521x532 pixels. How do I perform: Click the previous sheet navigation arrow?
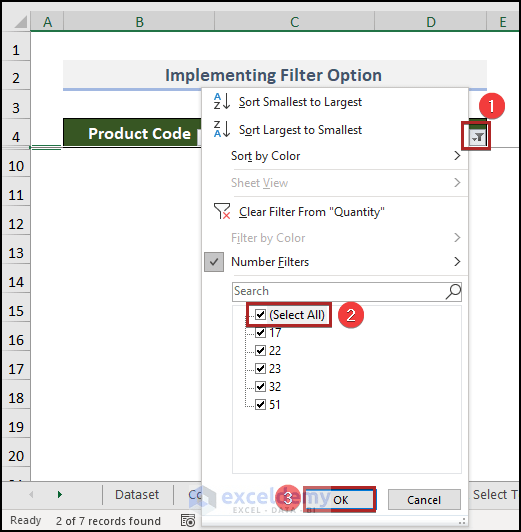click(x=31, y=494)
